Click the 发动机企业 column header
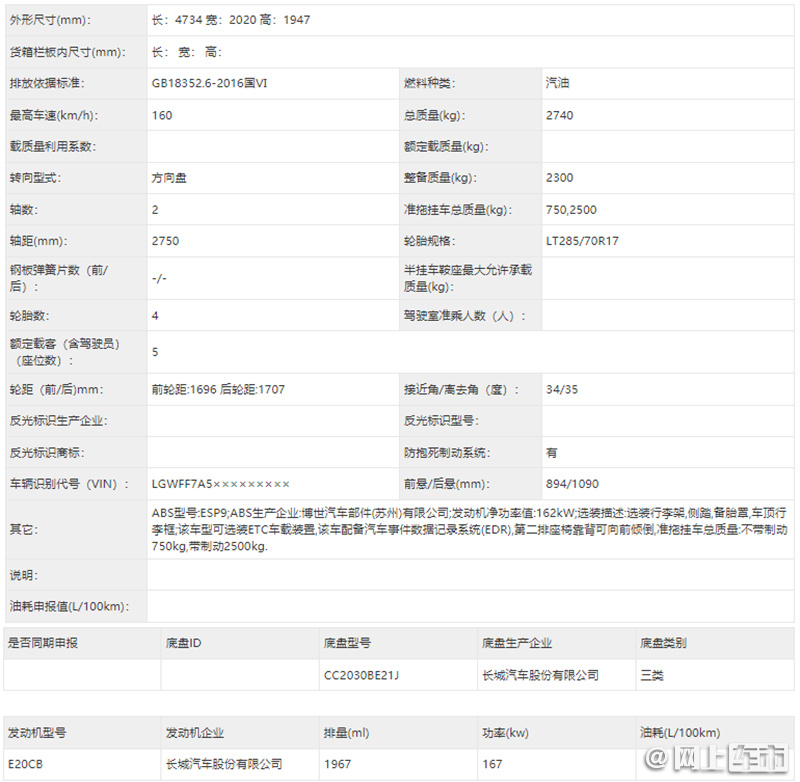 (x=195, y=733)
